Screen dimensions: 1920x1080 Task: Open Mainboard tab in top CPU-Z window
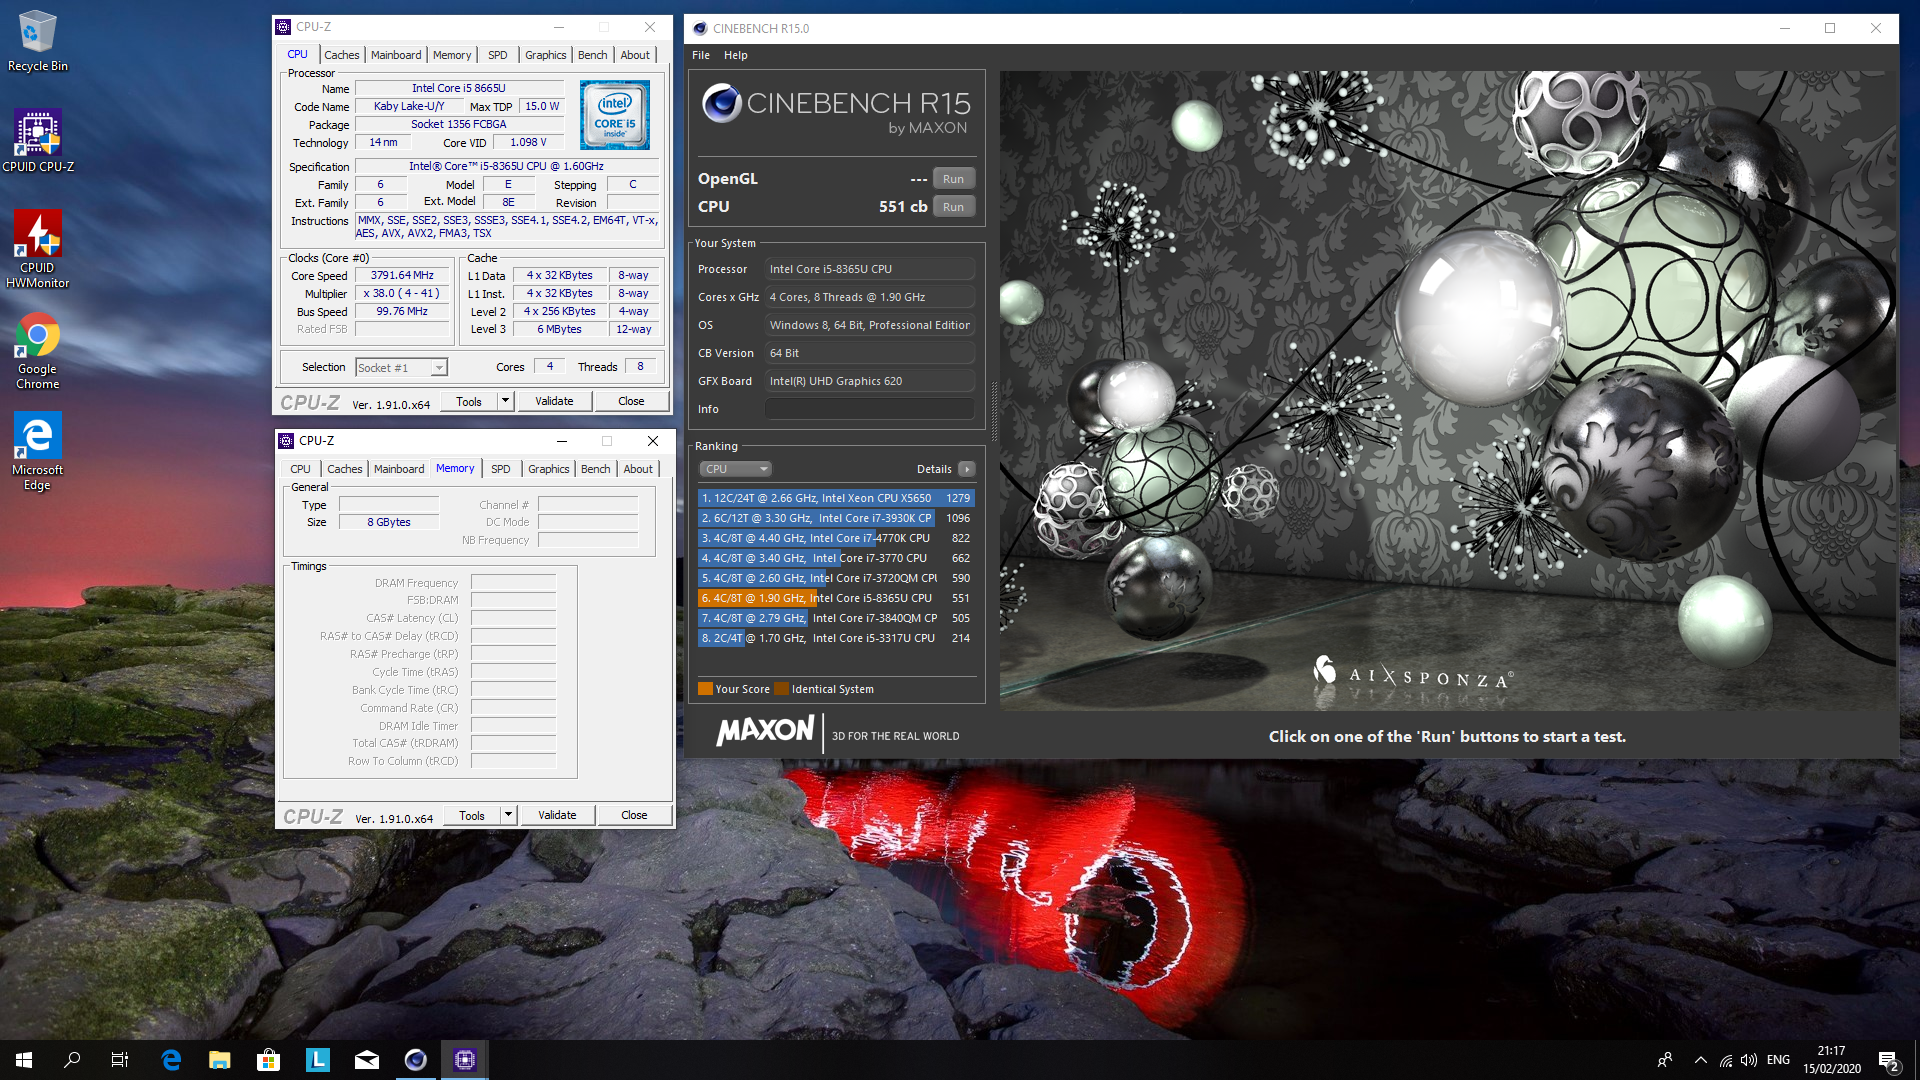coord(396,55)
